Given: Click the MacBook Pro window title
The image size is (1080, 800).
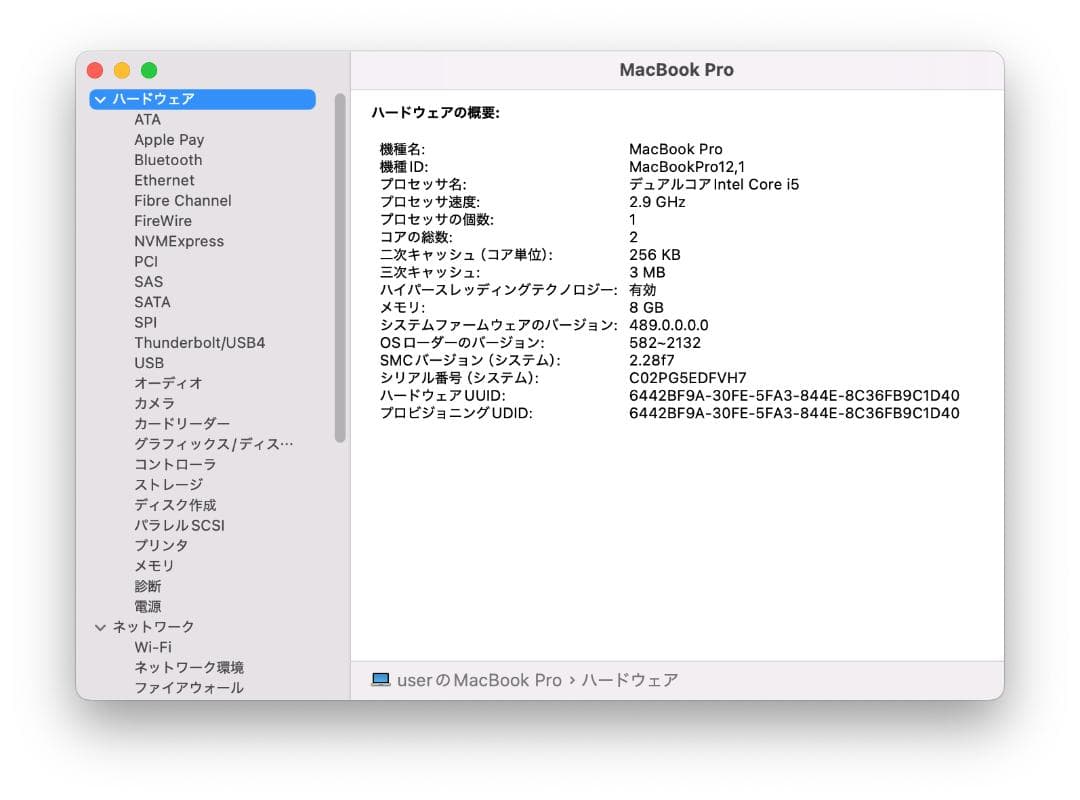Looking at the screenshot, I should pos(676,70).
